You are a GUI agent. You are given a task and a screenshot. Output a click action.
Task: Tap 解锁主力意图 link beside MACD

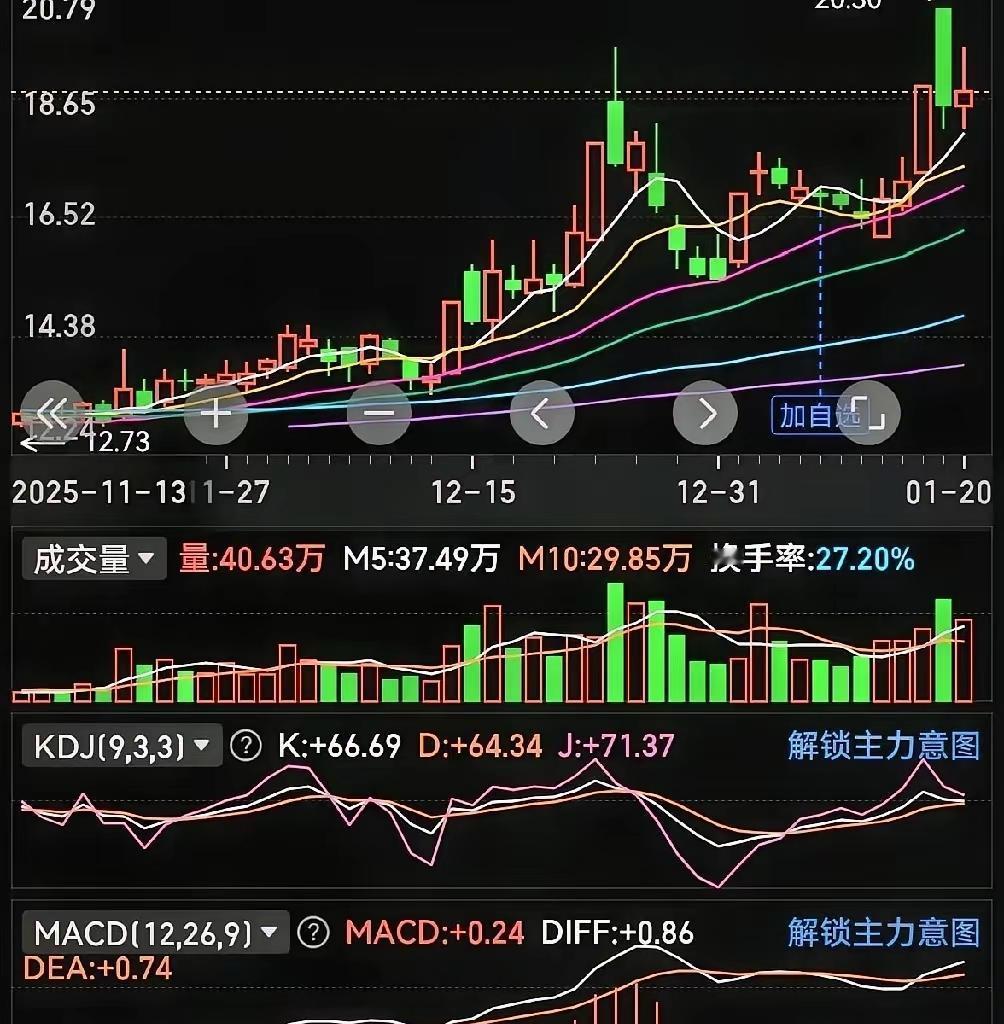point(883,932)
